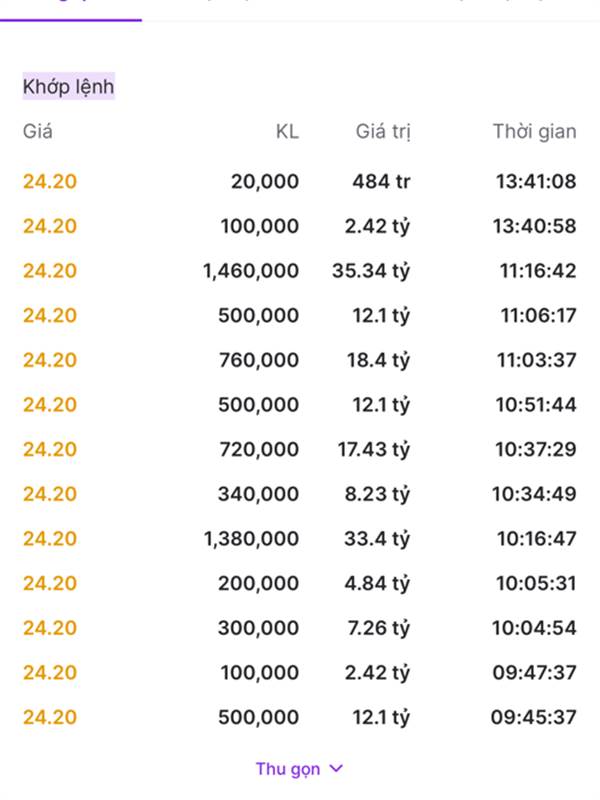600x800 pixels.
Task: Select the 1,380,000 volume trade row
Action: click(299, 538)
